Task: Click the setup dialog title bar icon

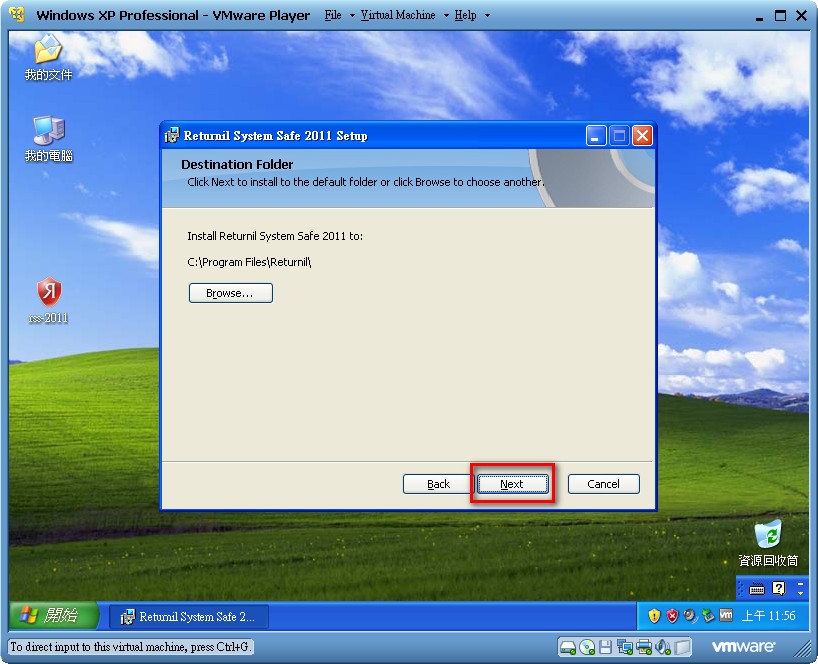Action: click(172, 136)
